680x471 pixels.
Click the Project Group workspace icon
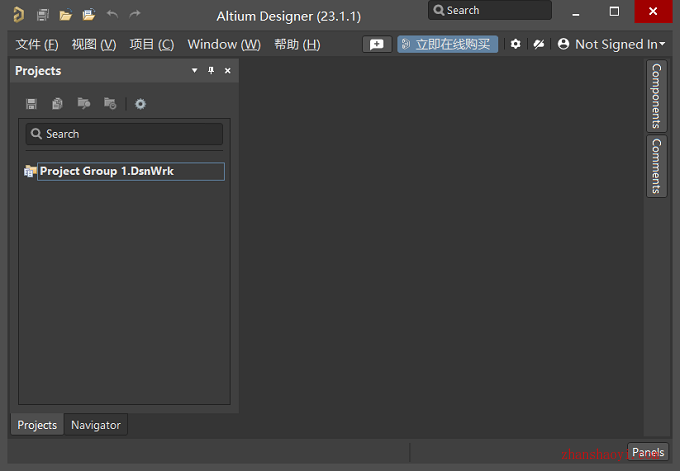coord(30,172)
